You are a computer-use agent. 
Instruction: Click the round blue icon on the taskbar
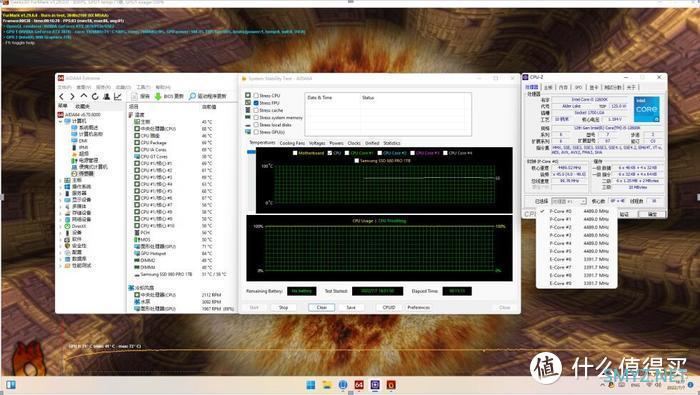click(343, 385)
